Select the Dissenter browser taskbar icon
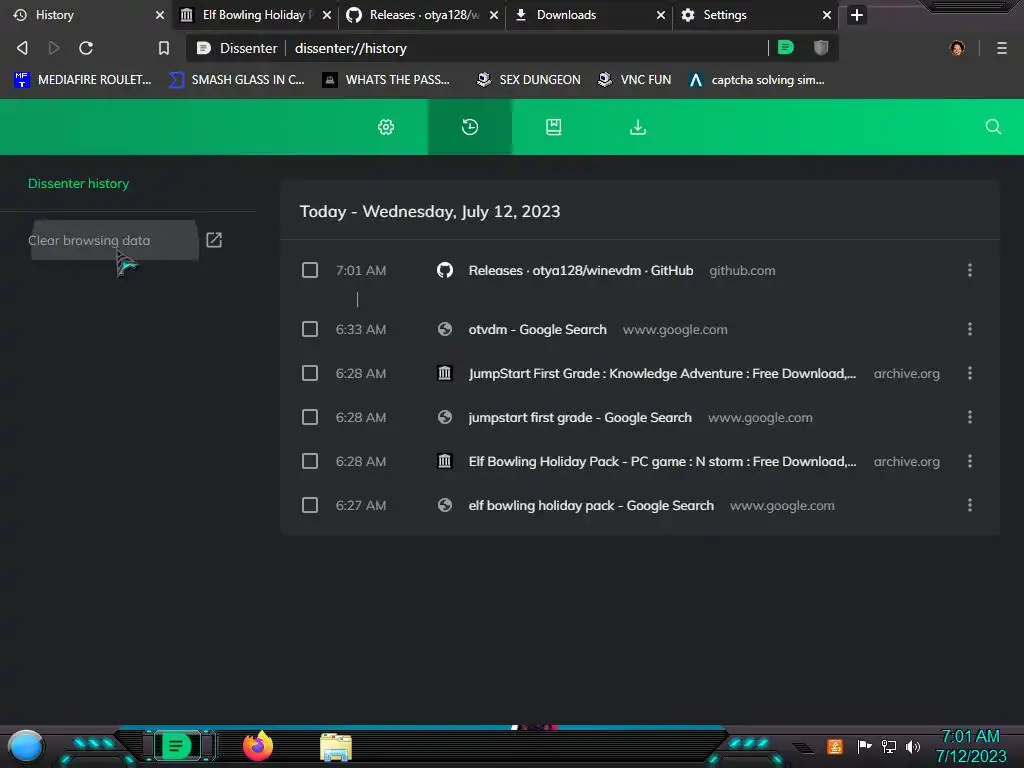 point(176,746)
